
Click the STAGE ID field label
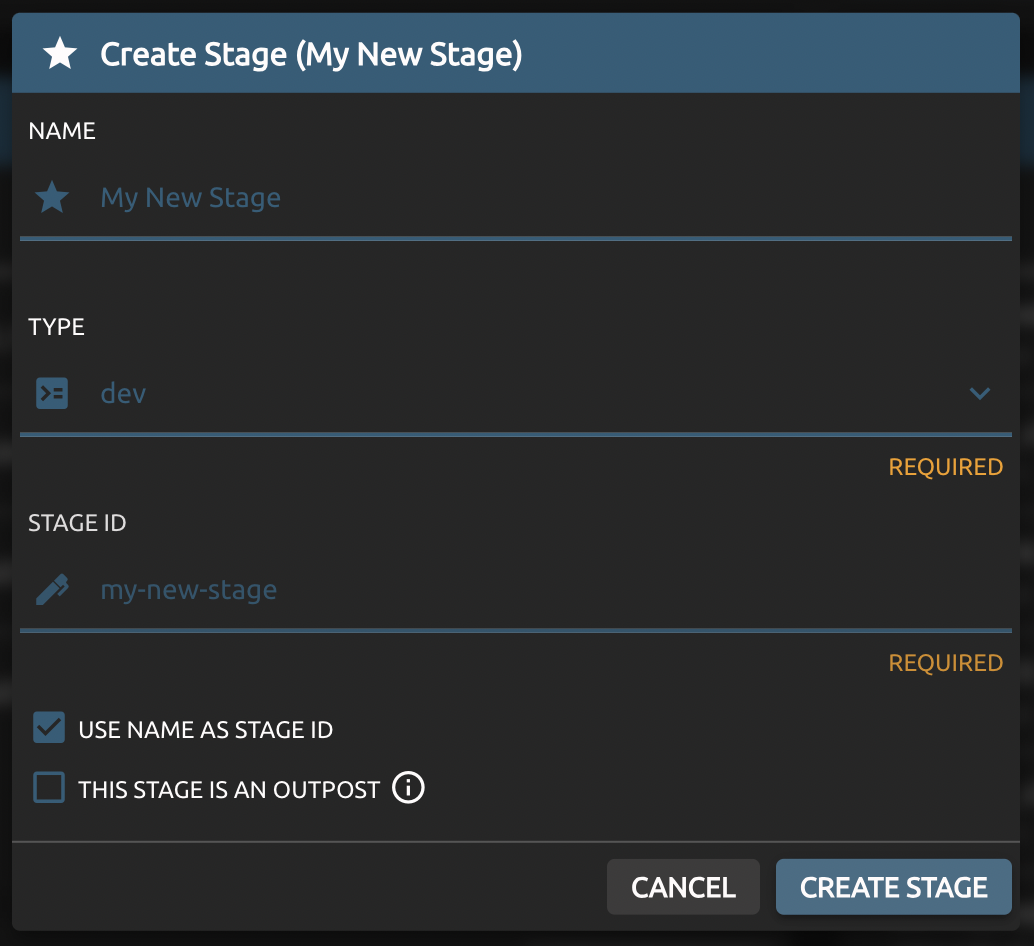[x=77, y=523]
